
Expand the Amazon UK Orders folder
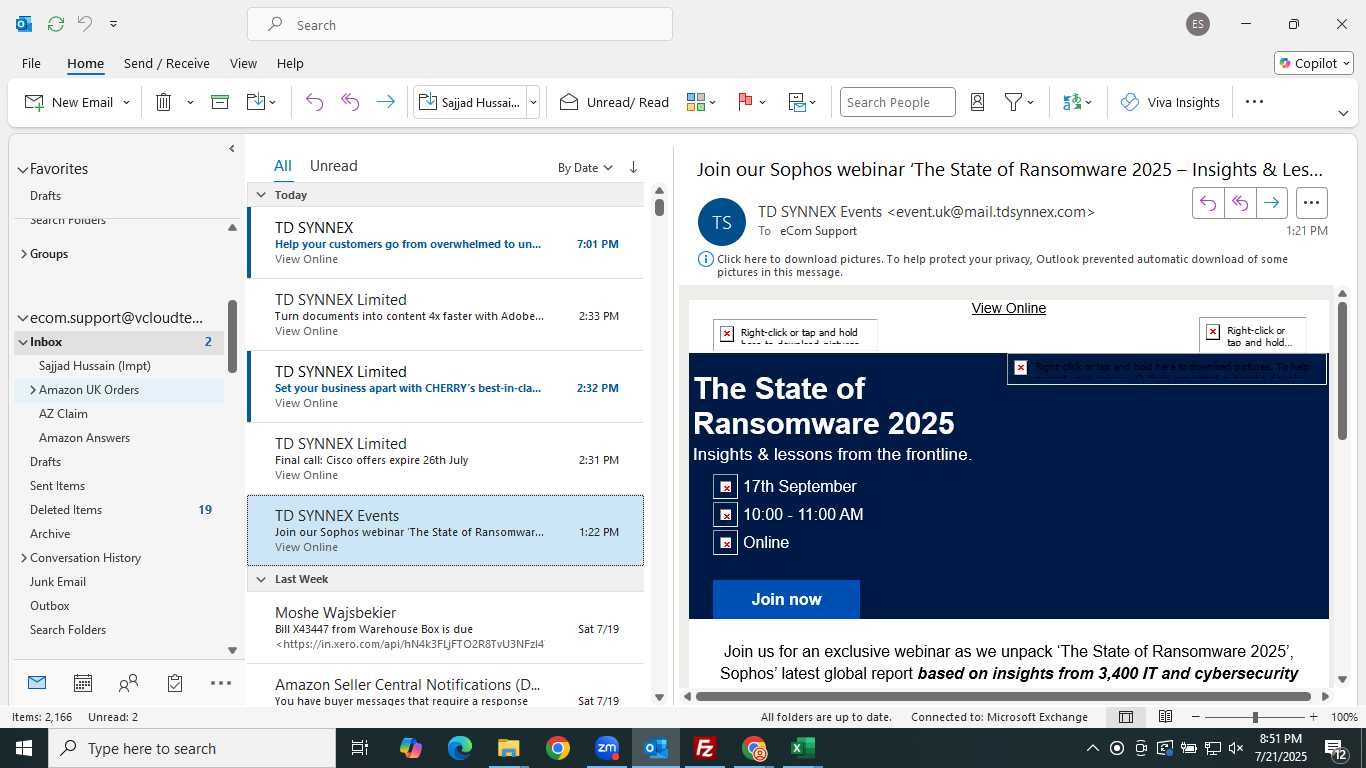pyautogui.click(x=32, y=390)
